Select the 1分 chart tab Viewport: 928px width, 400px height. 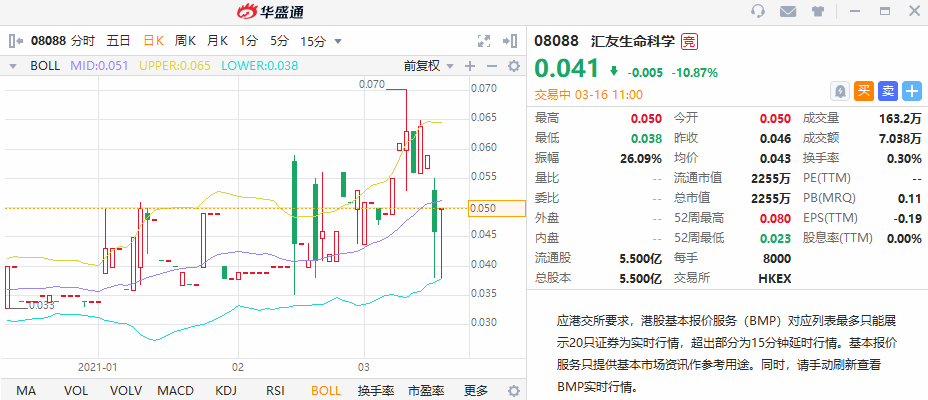pos(249,41)
